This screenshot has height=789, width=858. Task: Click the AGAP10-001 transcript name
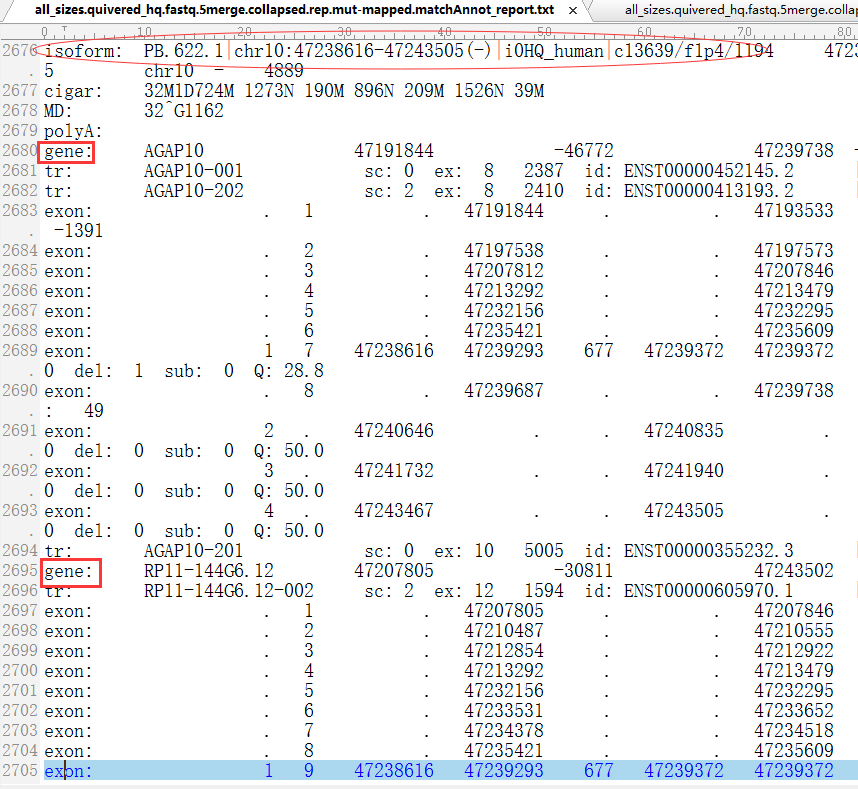pos(193,171)
